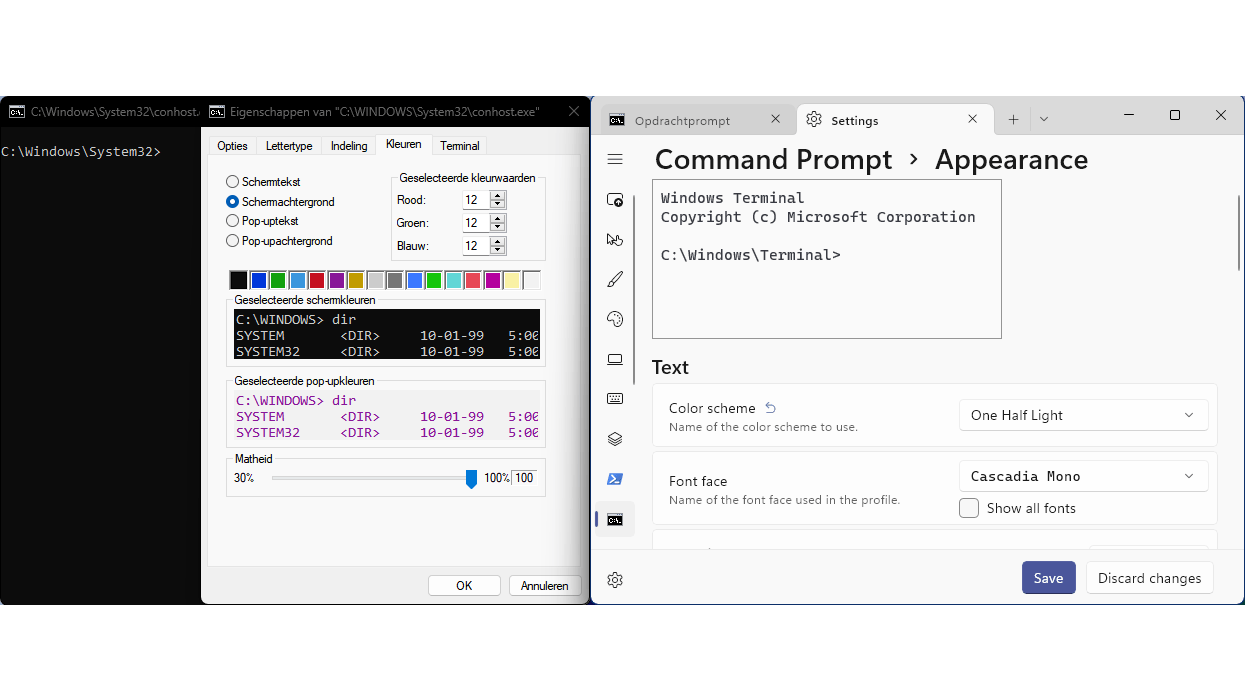Open Actions keyboard icon in sidebar
1245x700 pixels.
pos(615,399)
